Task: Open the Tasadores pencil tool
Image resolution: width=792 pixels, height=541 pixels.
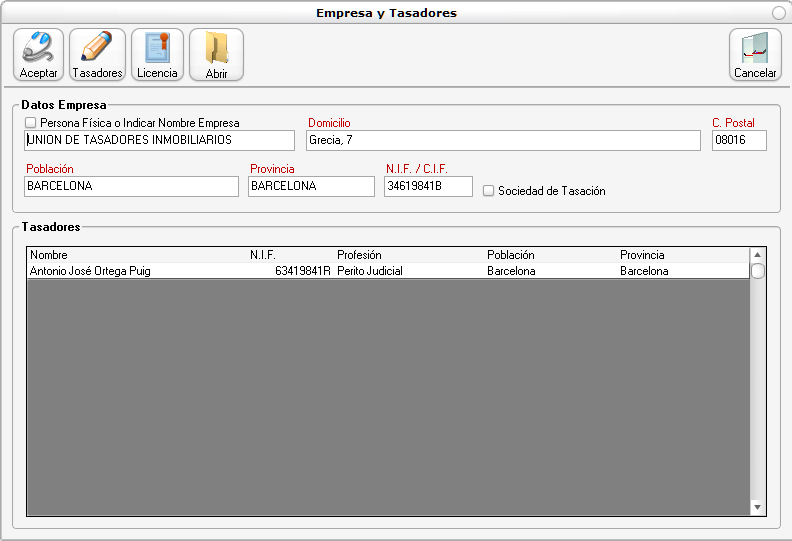Action: (x=97, y=54)
